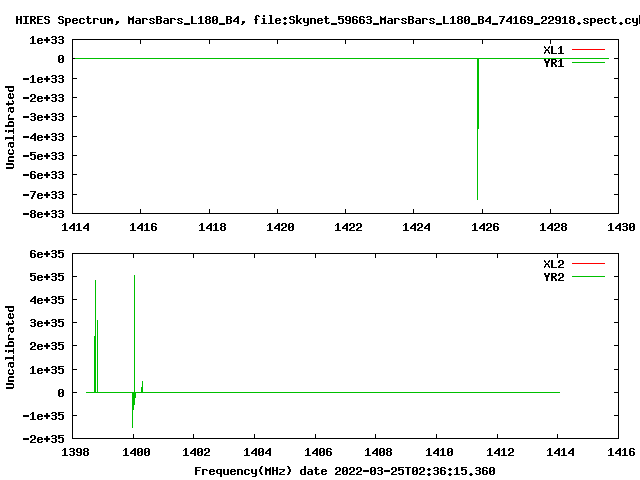Click the 3e+35 y-axis value
This screenshot has height=480, width=640.
tap(47, 323)
